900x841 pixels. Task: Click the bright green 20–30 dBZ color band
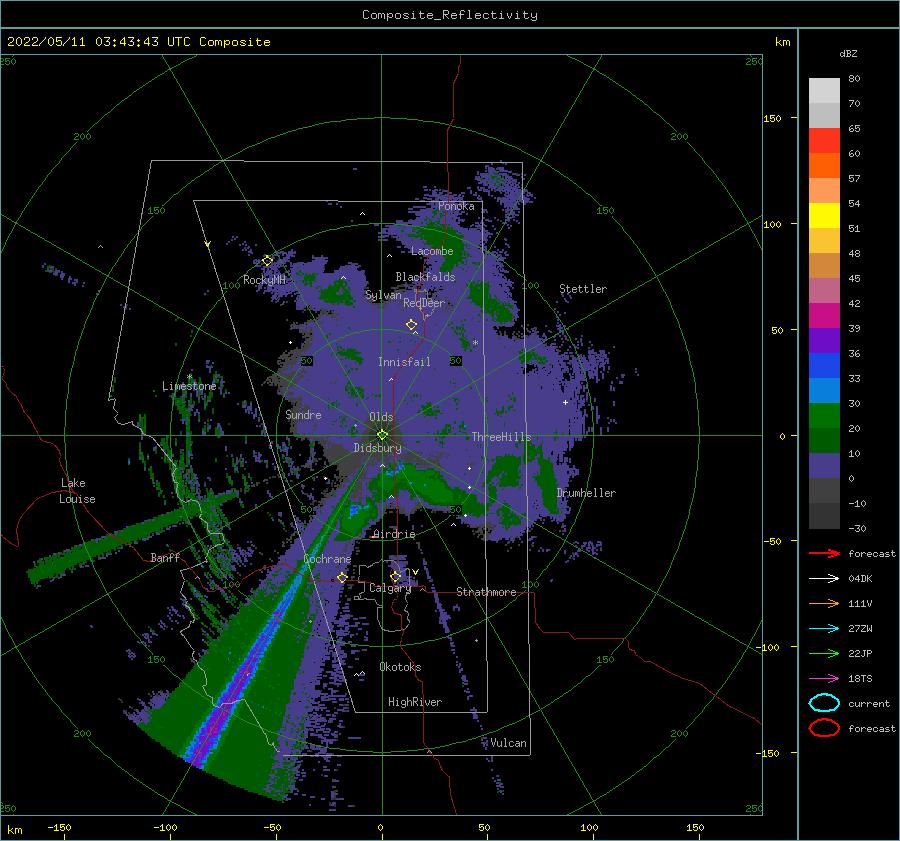click(x=824, y=416)
